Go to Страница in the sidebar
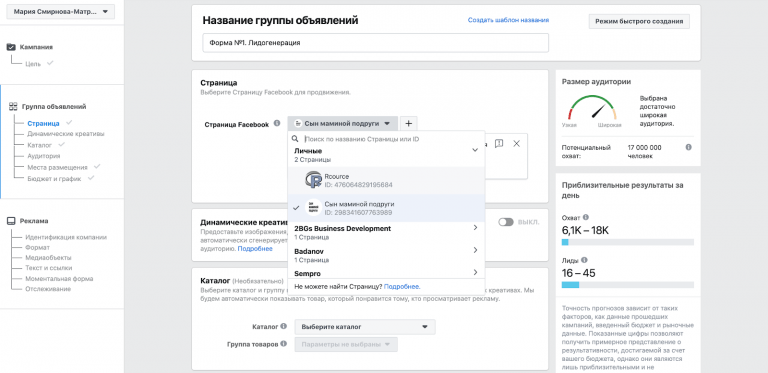Viewport: 768px width, 373px height. tap(43, 123)
